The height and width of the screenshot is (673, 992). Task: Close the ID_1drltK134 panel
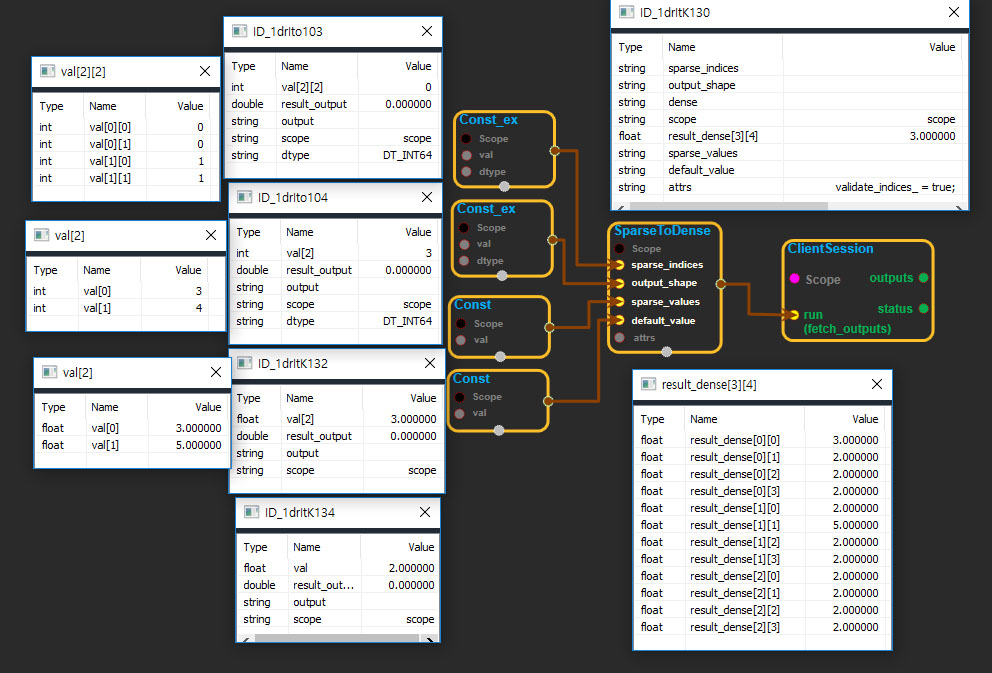[425, 512]
